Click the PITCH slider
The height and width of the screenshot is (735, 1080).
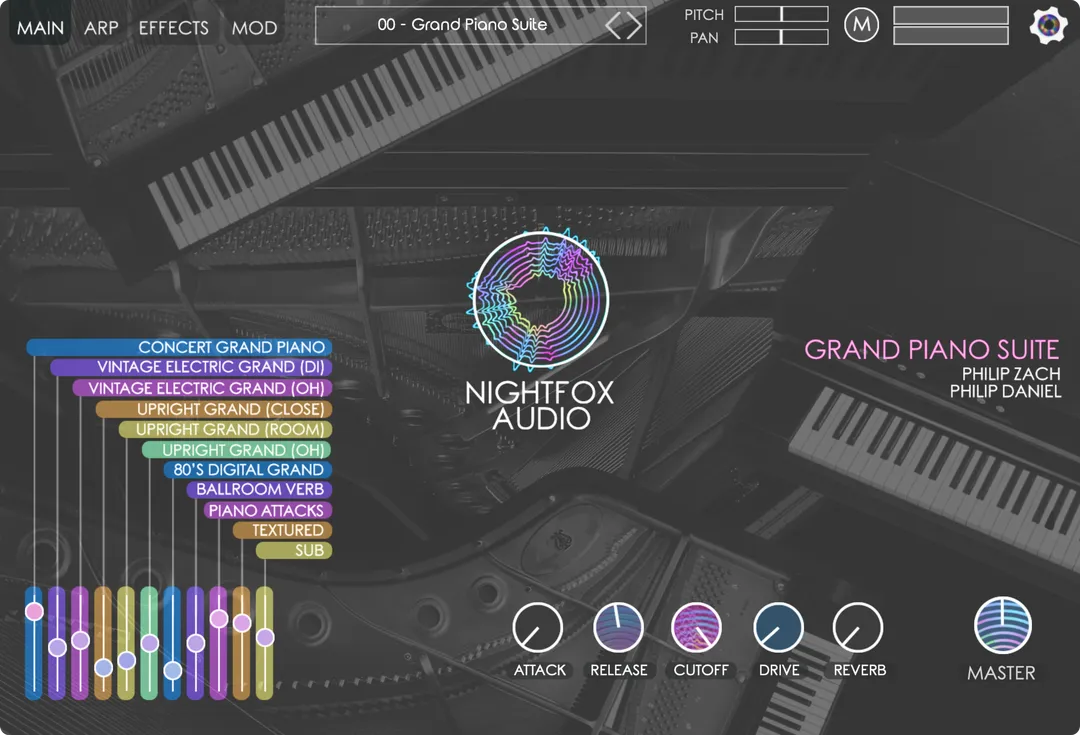coord(780,14)
